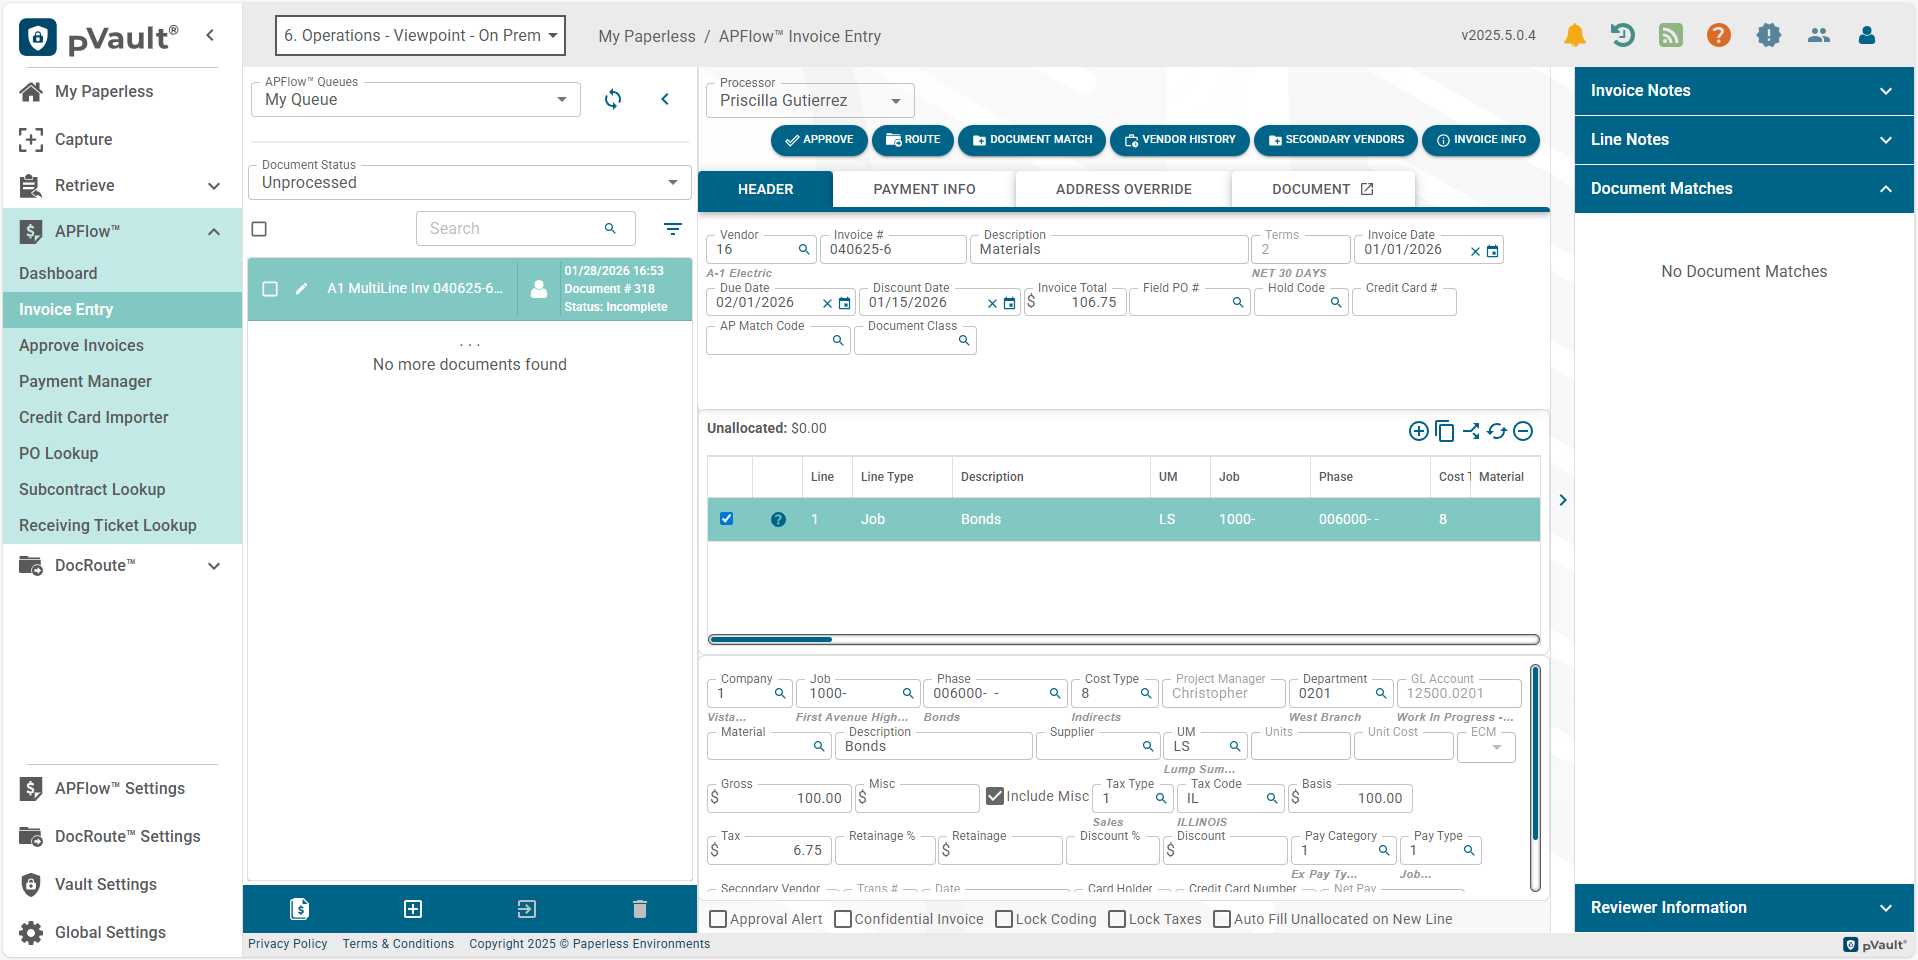The height and width of the screenshot is (960, 1918).
Task: Split the selected invoice line
Action: [x=1471, y=431]
